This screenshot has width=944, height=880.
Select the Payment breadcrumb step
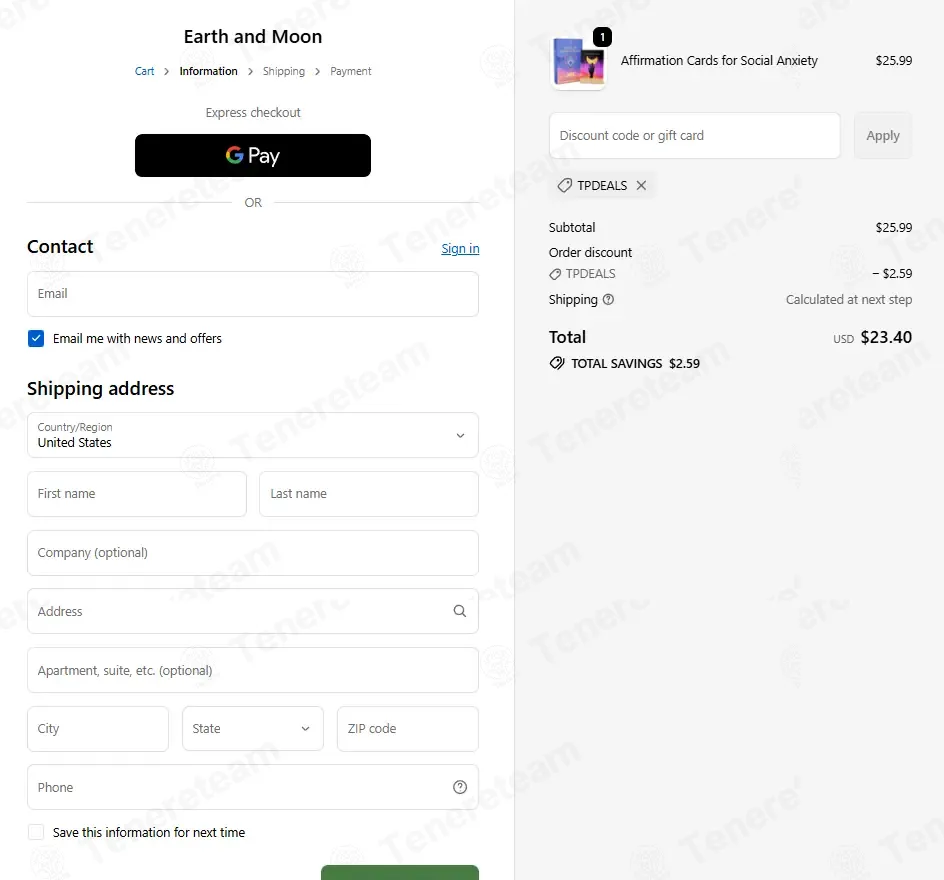[x=350, y=71]
